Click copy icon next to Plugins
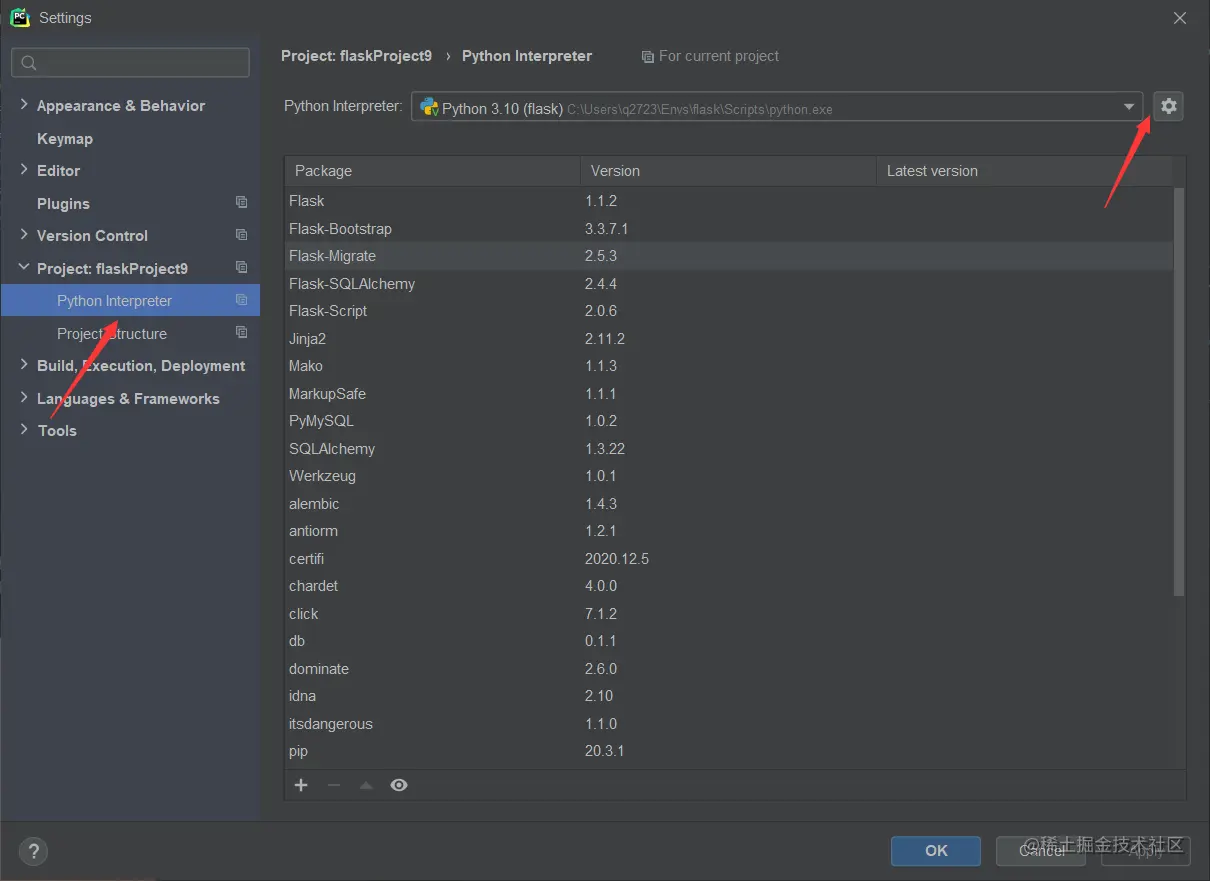 click(241, 202)
